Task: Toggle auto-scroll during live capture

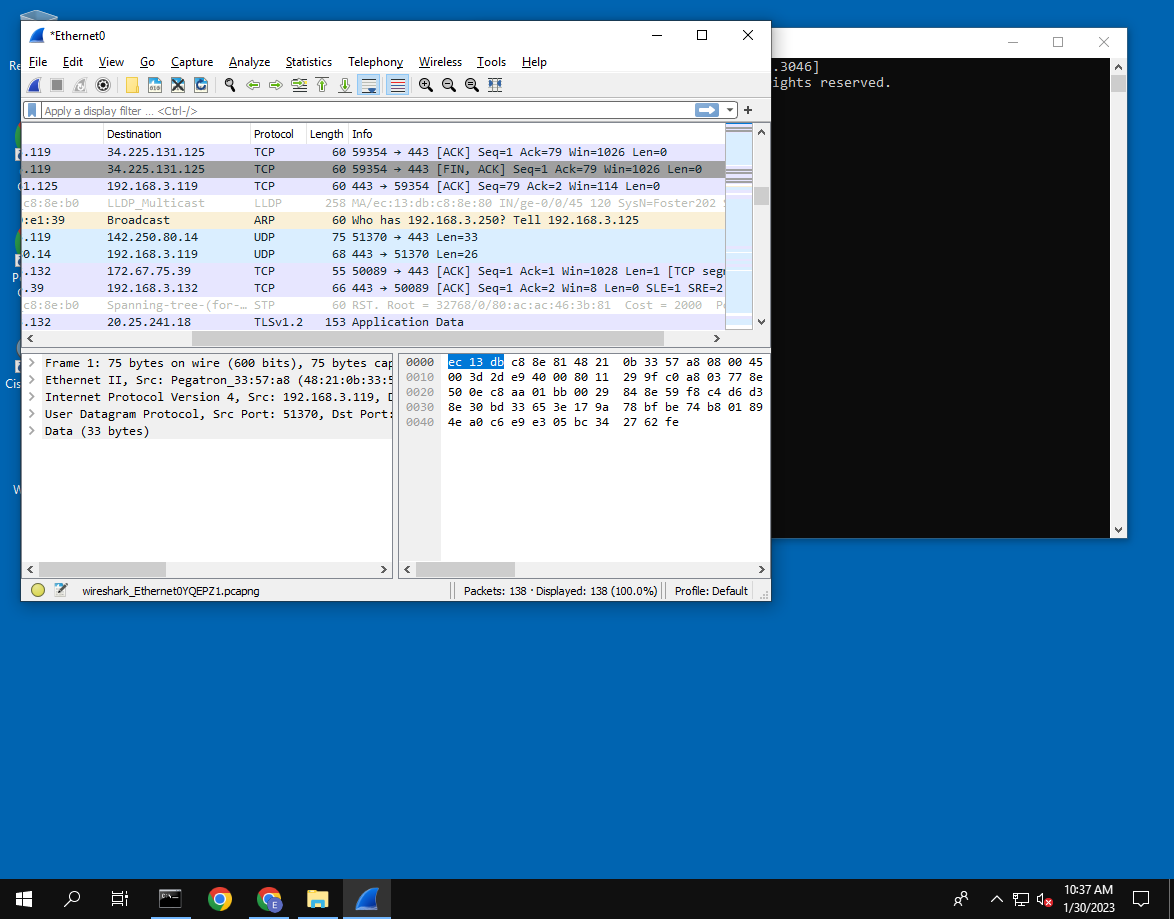Action: click(368, 85)
